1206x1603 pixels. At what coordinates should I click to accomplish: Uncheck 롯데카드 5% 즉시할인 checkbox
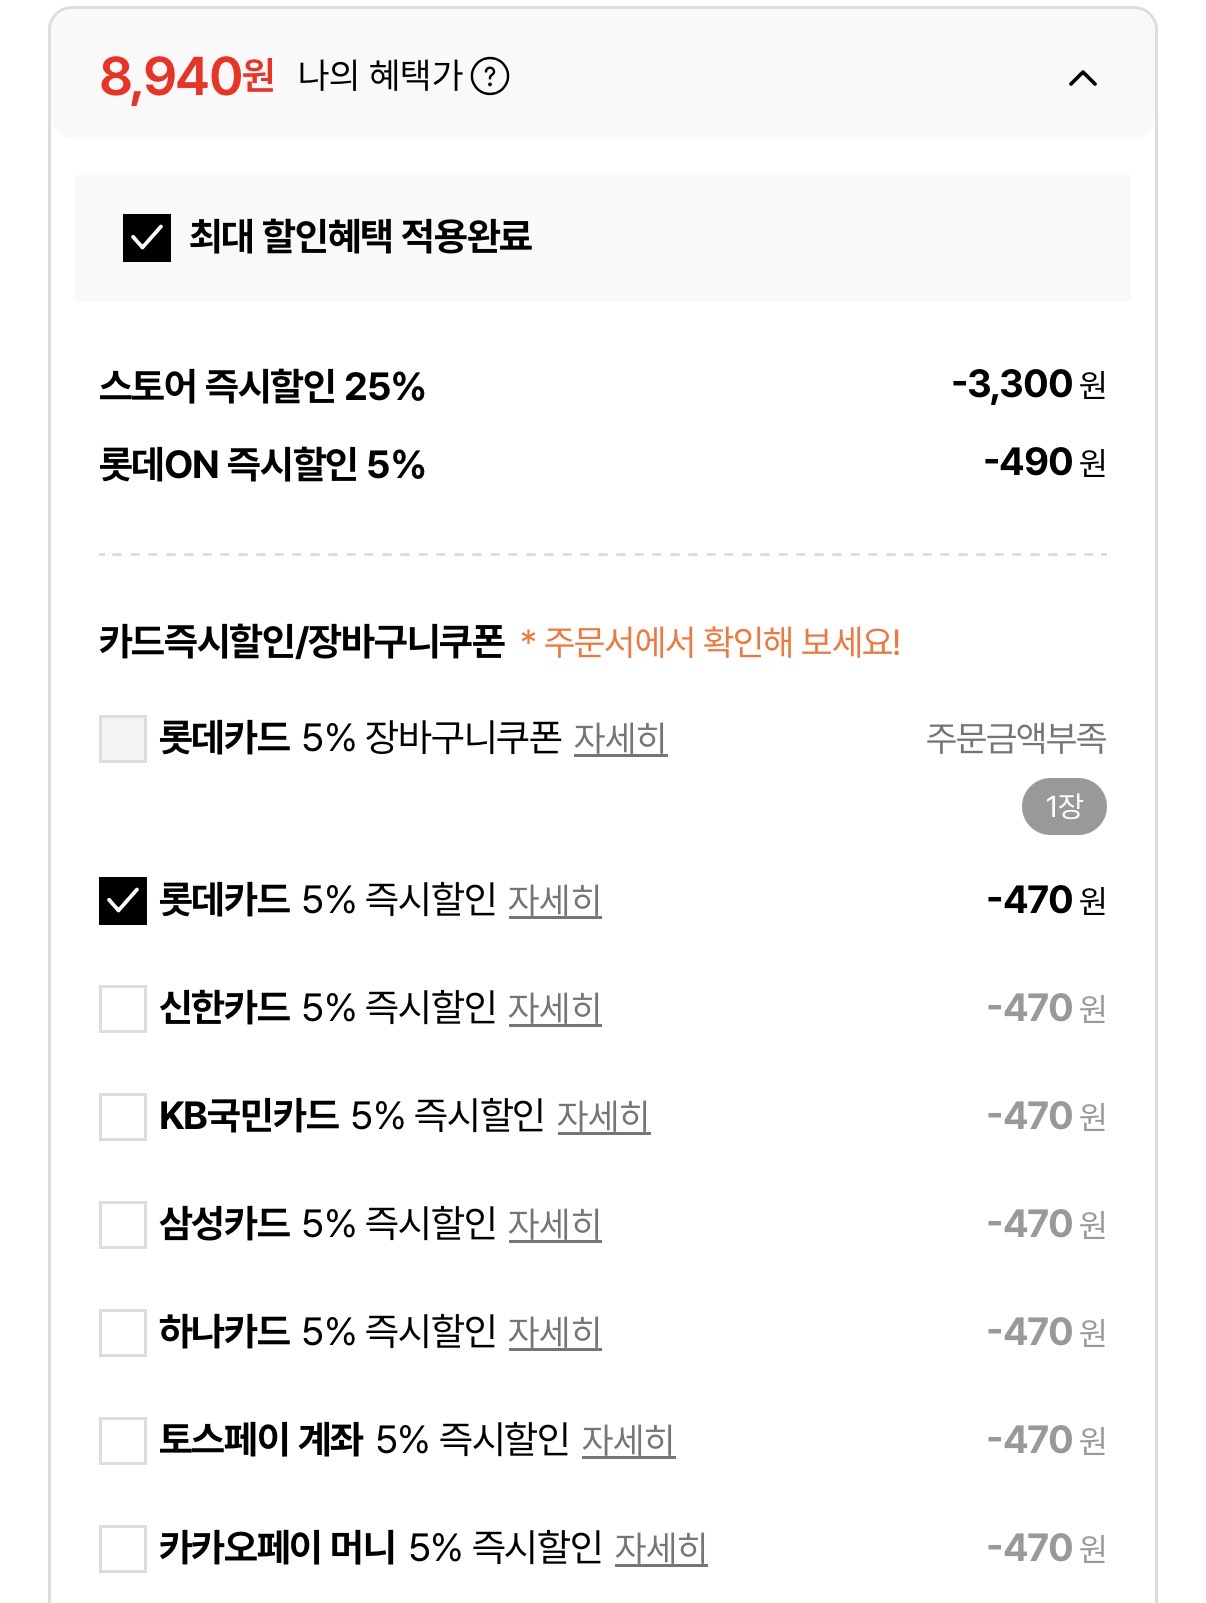(x=123, y=901)
